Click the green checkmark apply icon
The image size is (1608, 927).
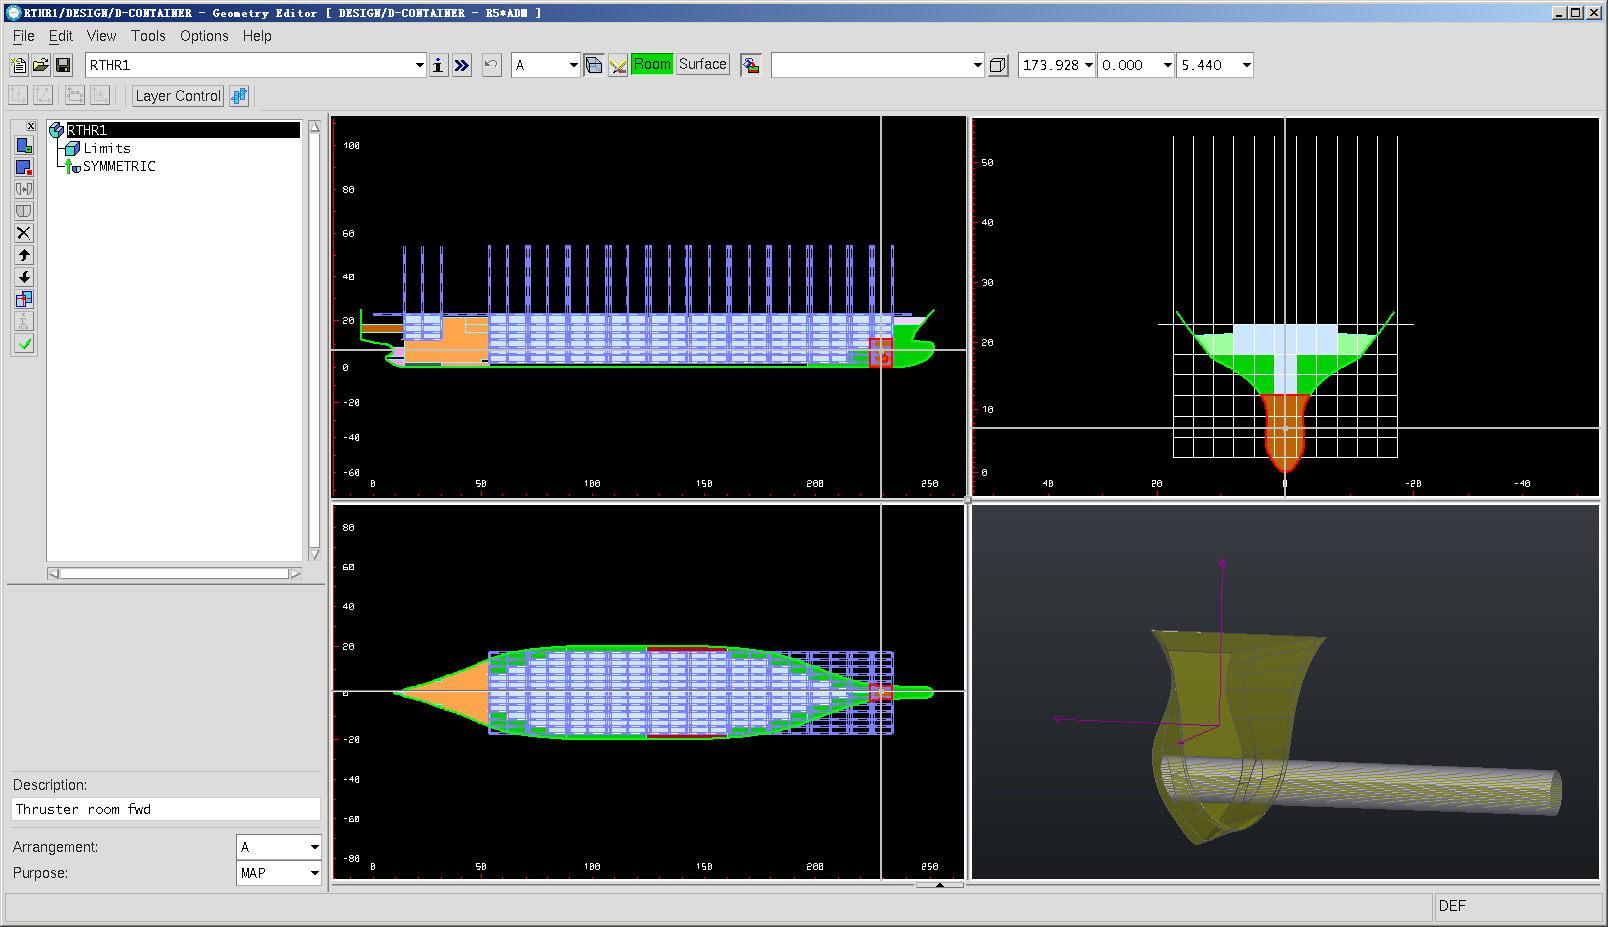click(x=24, y=343)
